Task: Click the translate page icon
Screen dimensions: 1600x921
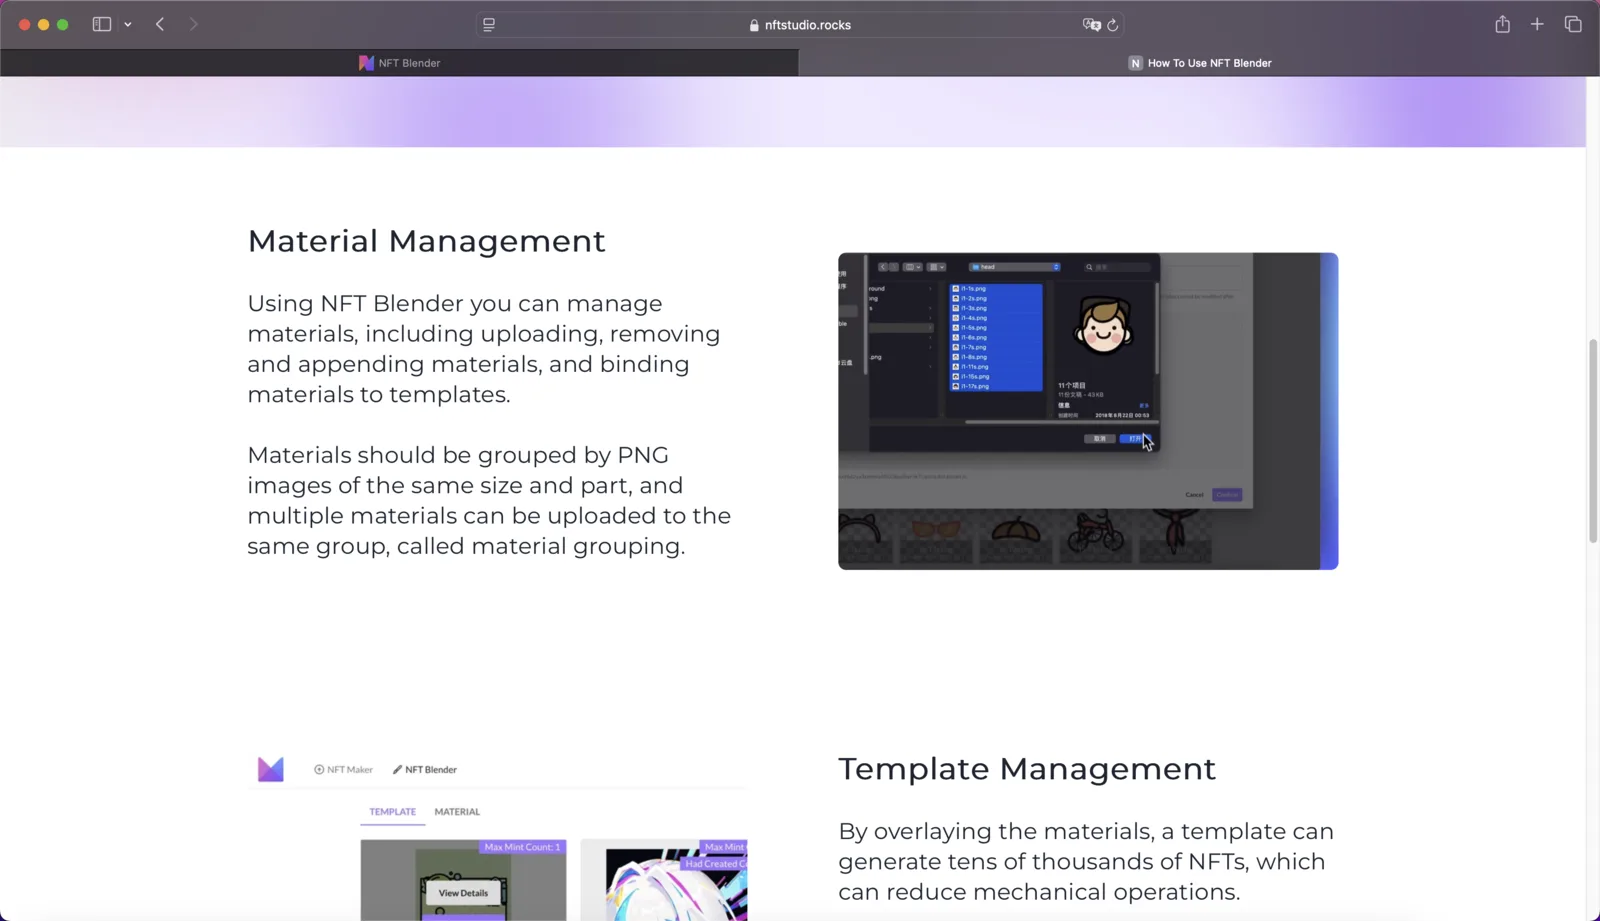Action: tap(1091, 25)
